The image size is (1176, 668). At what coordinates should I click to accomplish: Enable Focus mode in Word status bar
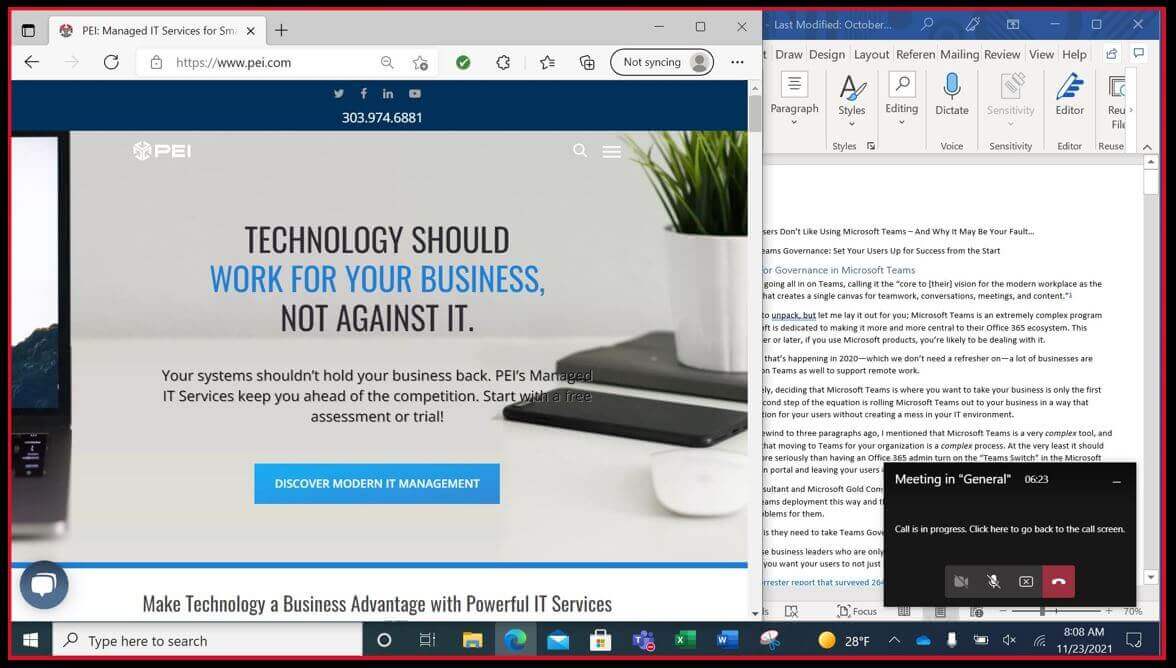(x=857, y=611)
